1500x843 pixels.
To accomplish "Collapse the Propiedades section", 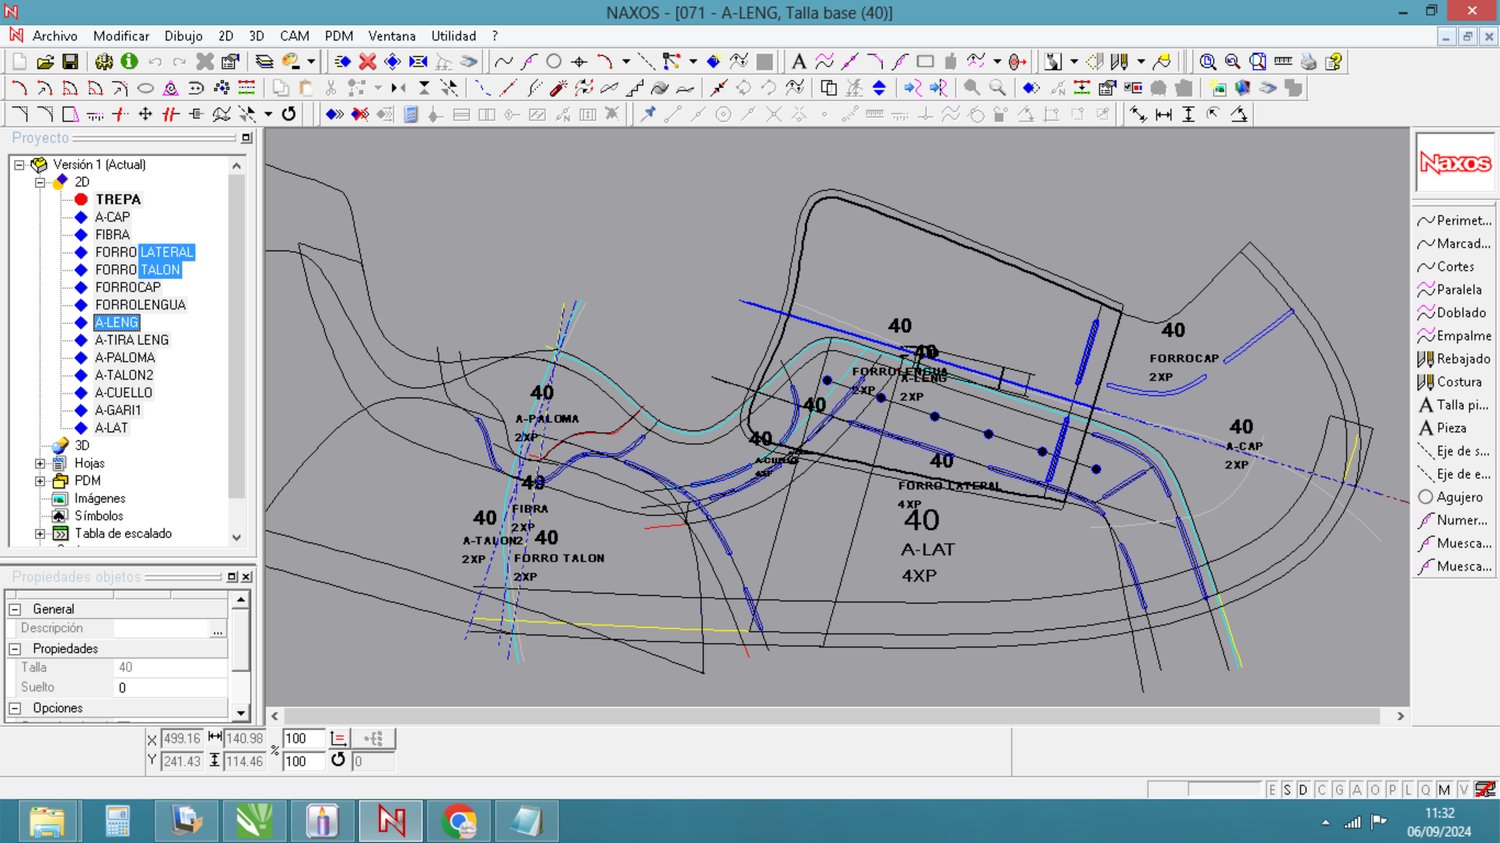I will pyautogui.click(x=15, y=649).
